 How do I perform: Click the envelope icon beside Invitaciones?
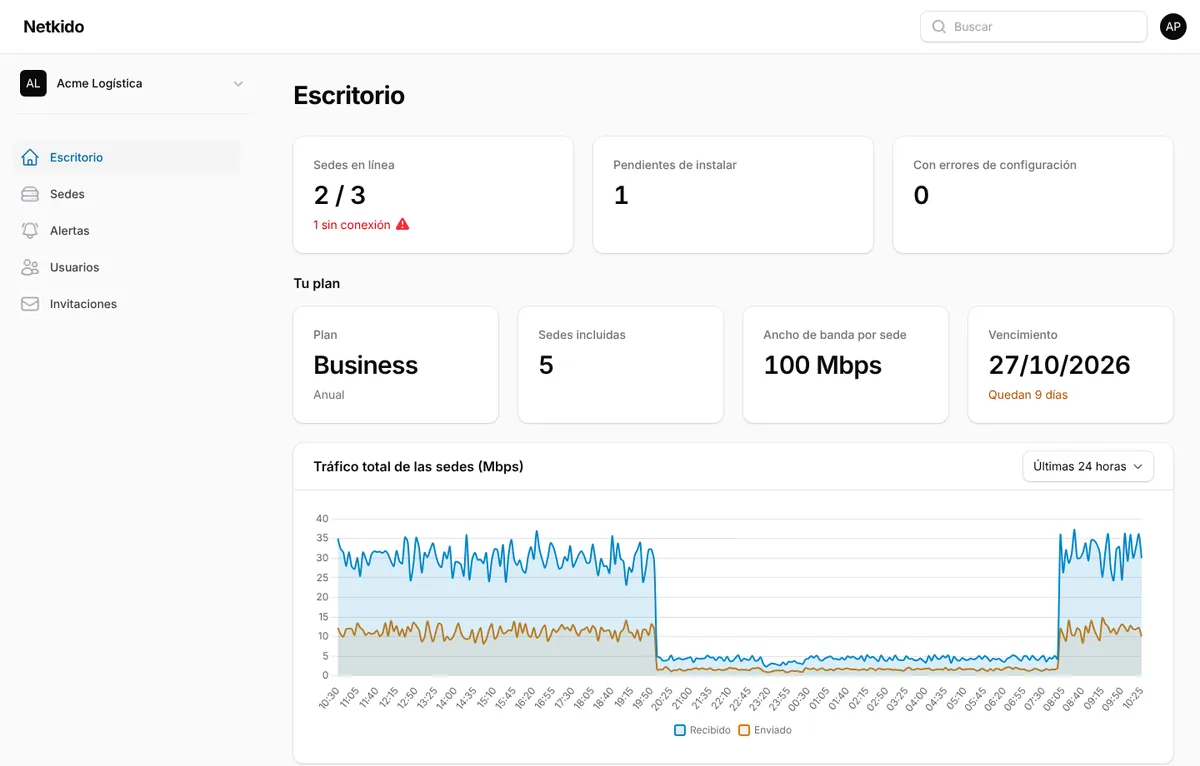tap(30, 304)
